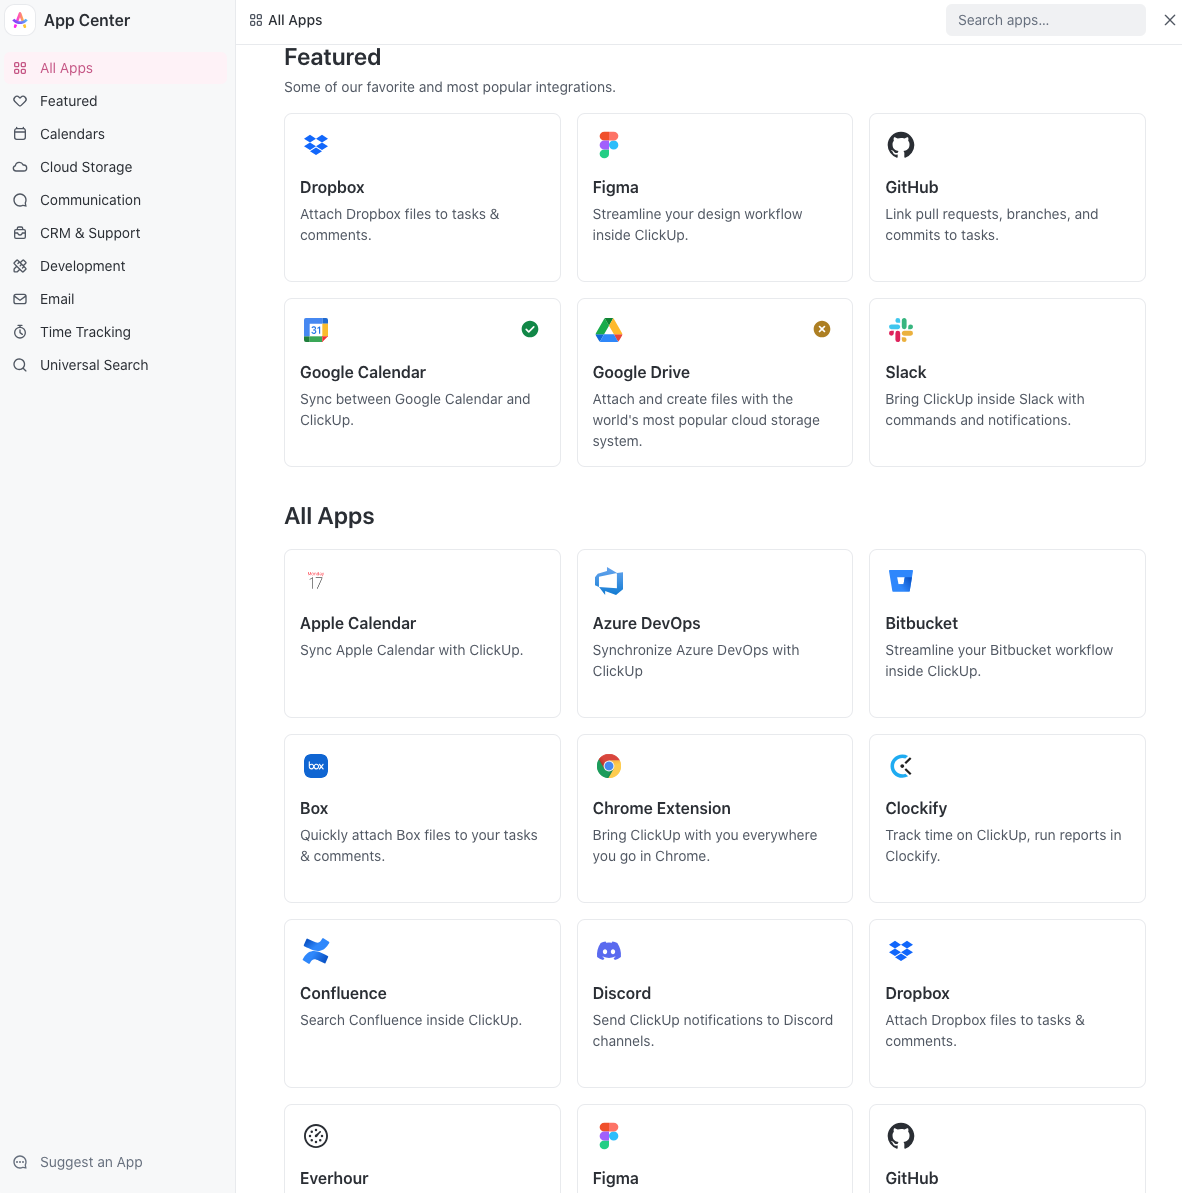Viewport: 1182px width, 1193px height.
Task: Click the ClickUp App Center logo icon
Action: point(21,21)
